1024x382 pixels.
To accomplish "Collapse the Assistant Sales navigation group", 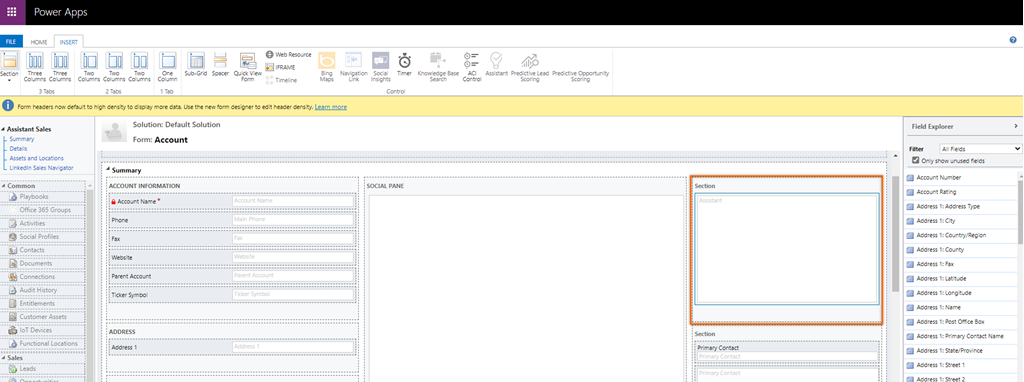I will coord(3,129).
